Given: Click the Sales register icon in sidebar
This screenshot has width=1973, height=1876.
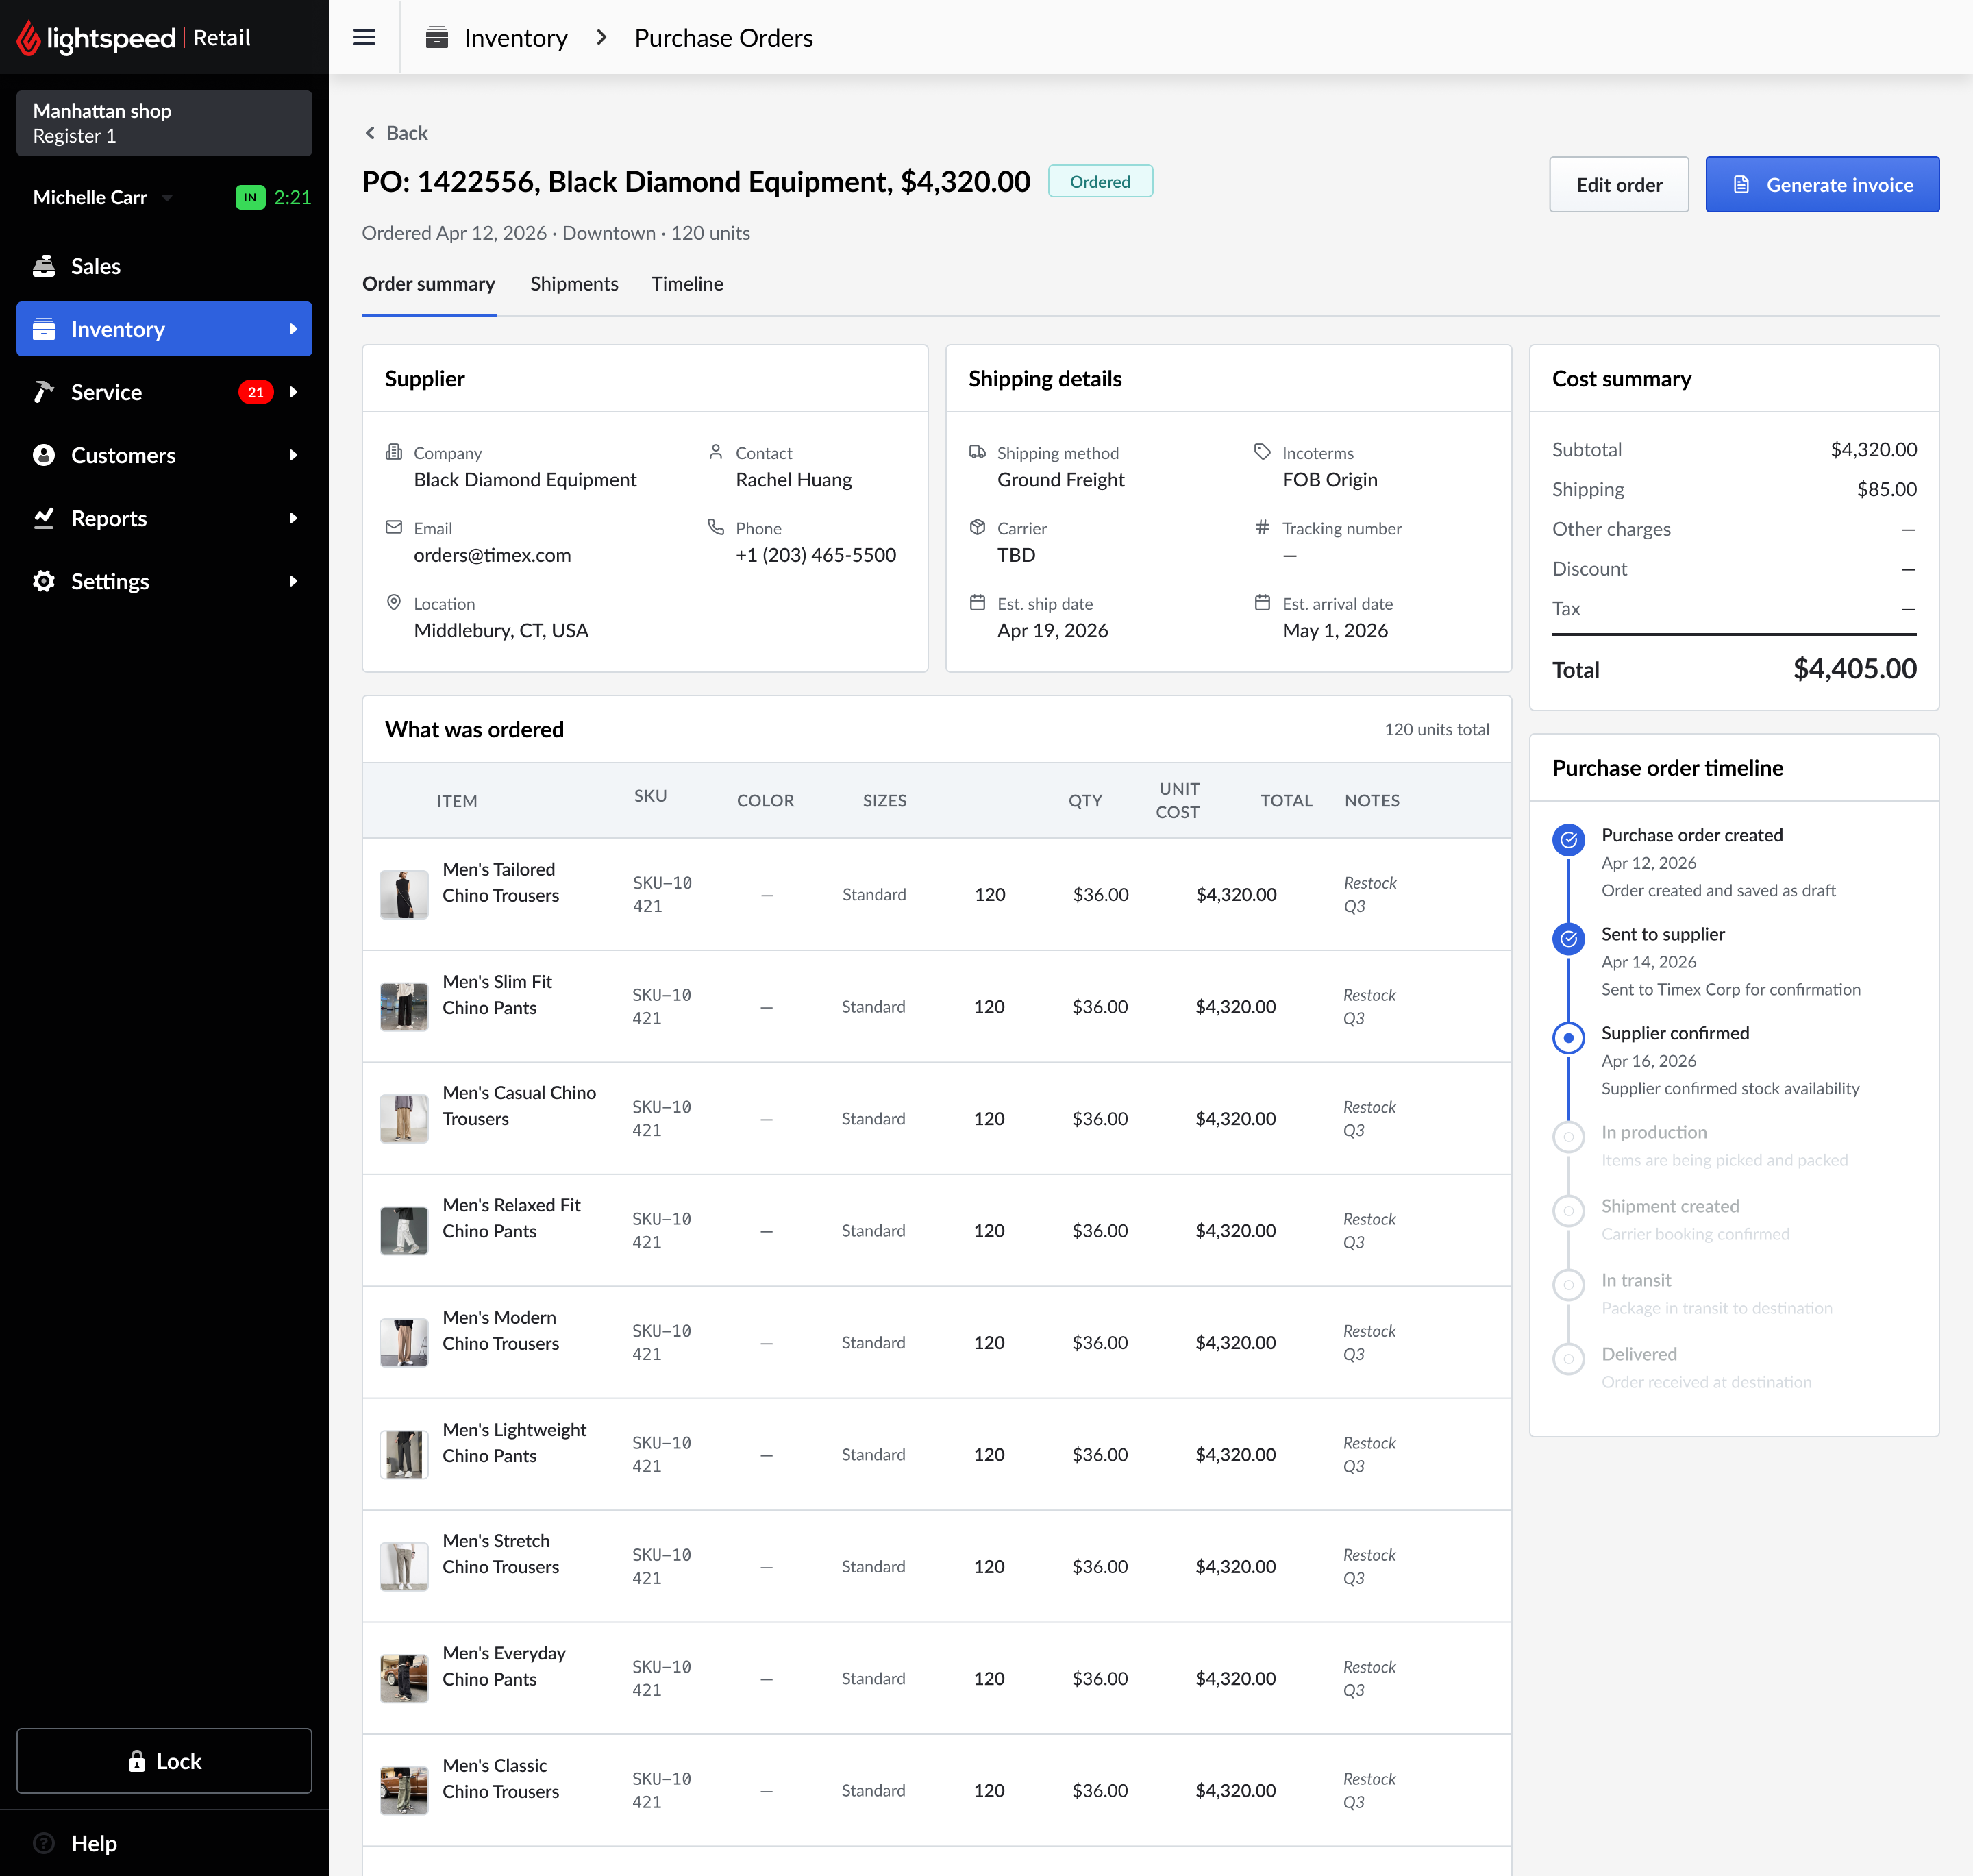Looking at the screenshot, I should (x=44, y=266).
